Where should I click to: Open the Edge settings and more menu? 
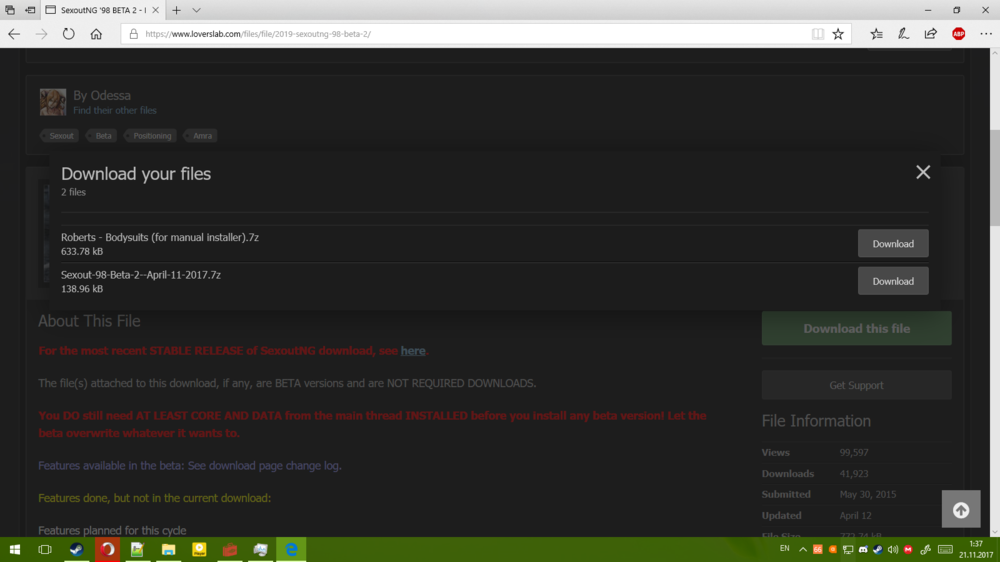click(x=986, y=34)
